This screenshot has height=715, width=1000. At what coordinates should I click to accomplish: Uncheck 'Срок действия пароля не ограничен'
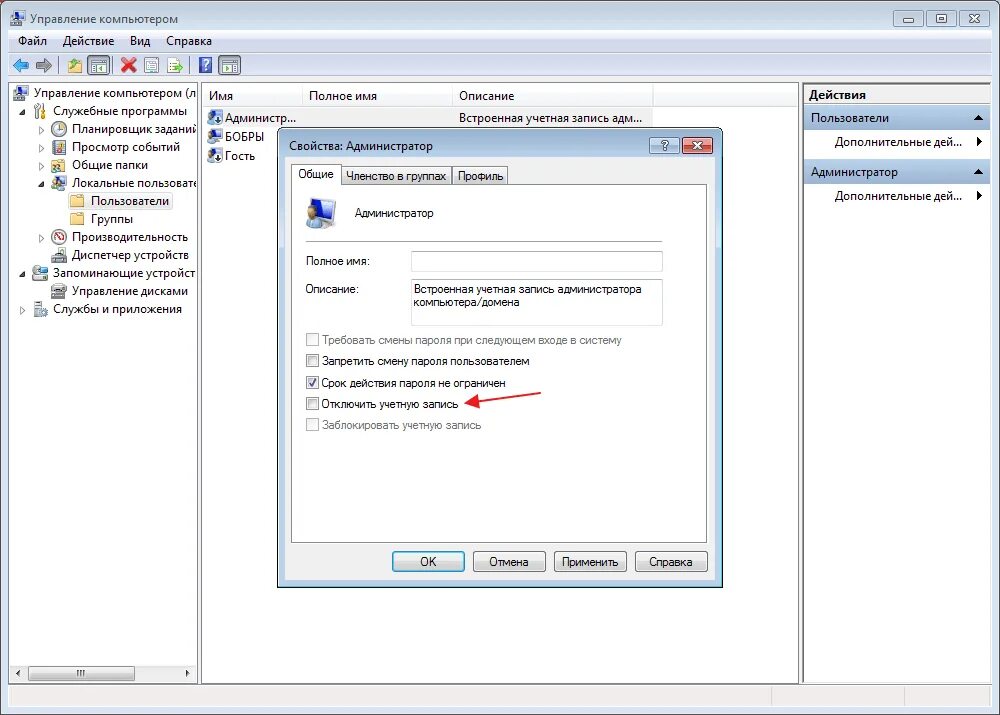pyautogui.click(x=312, y=383)
